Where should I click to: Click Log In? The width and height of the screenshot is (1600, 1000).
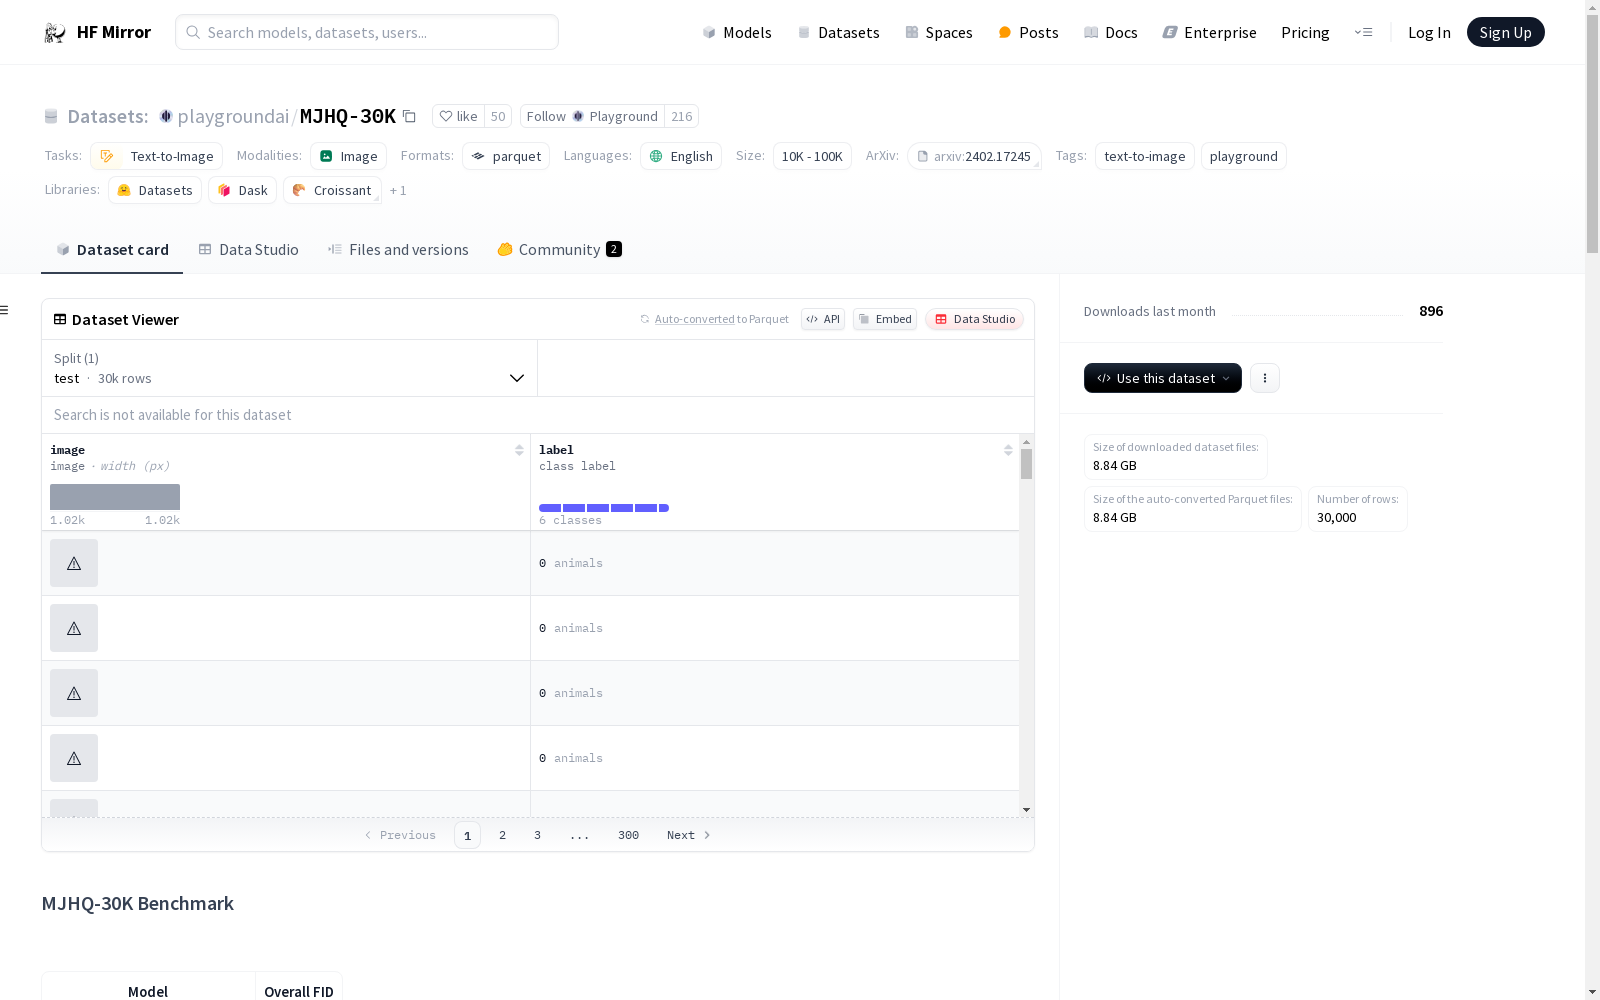(1429, 32)
